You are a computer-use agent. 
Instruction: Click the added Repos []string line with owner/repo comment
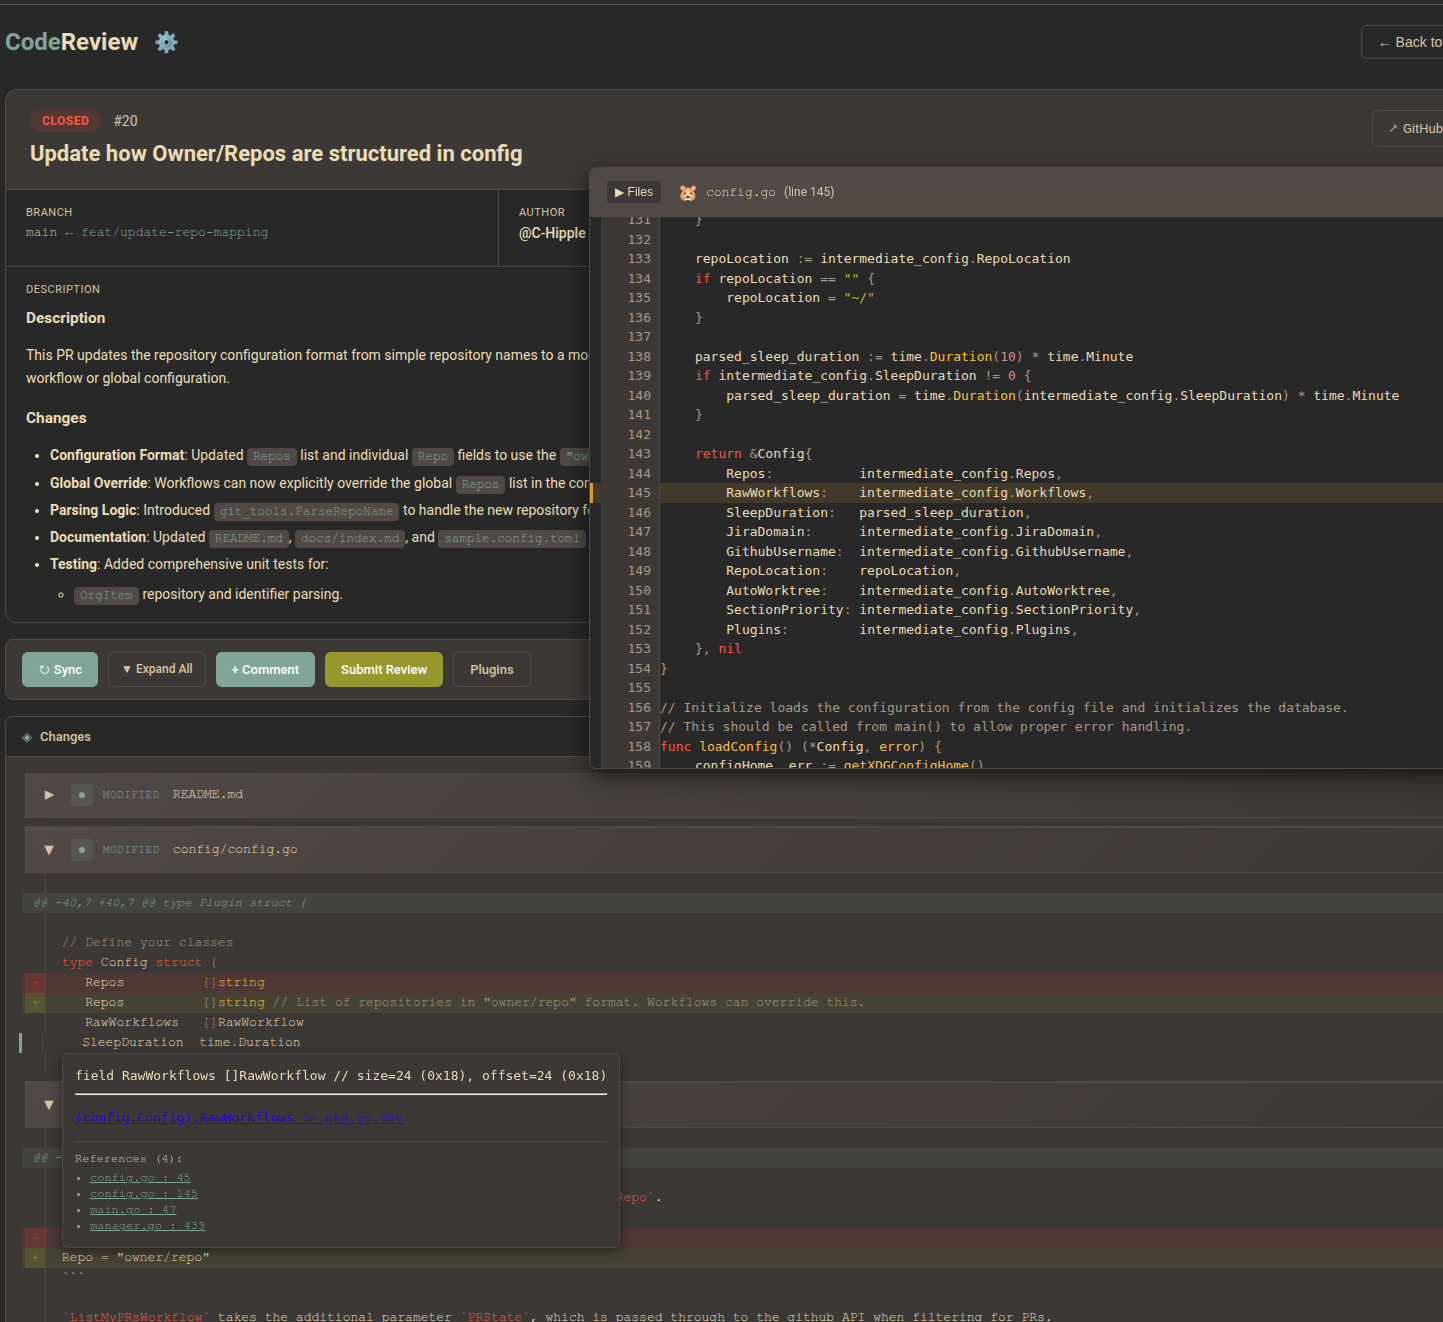[x=734, y=1002]
